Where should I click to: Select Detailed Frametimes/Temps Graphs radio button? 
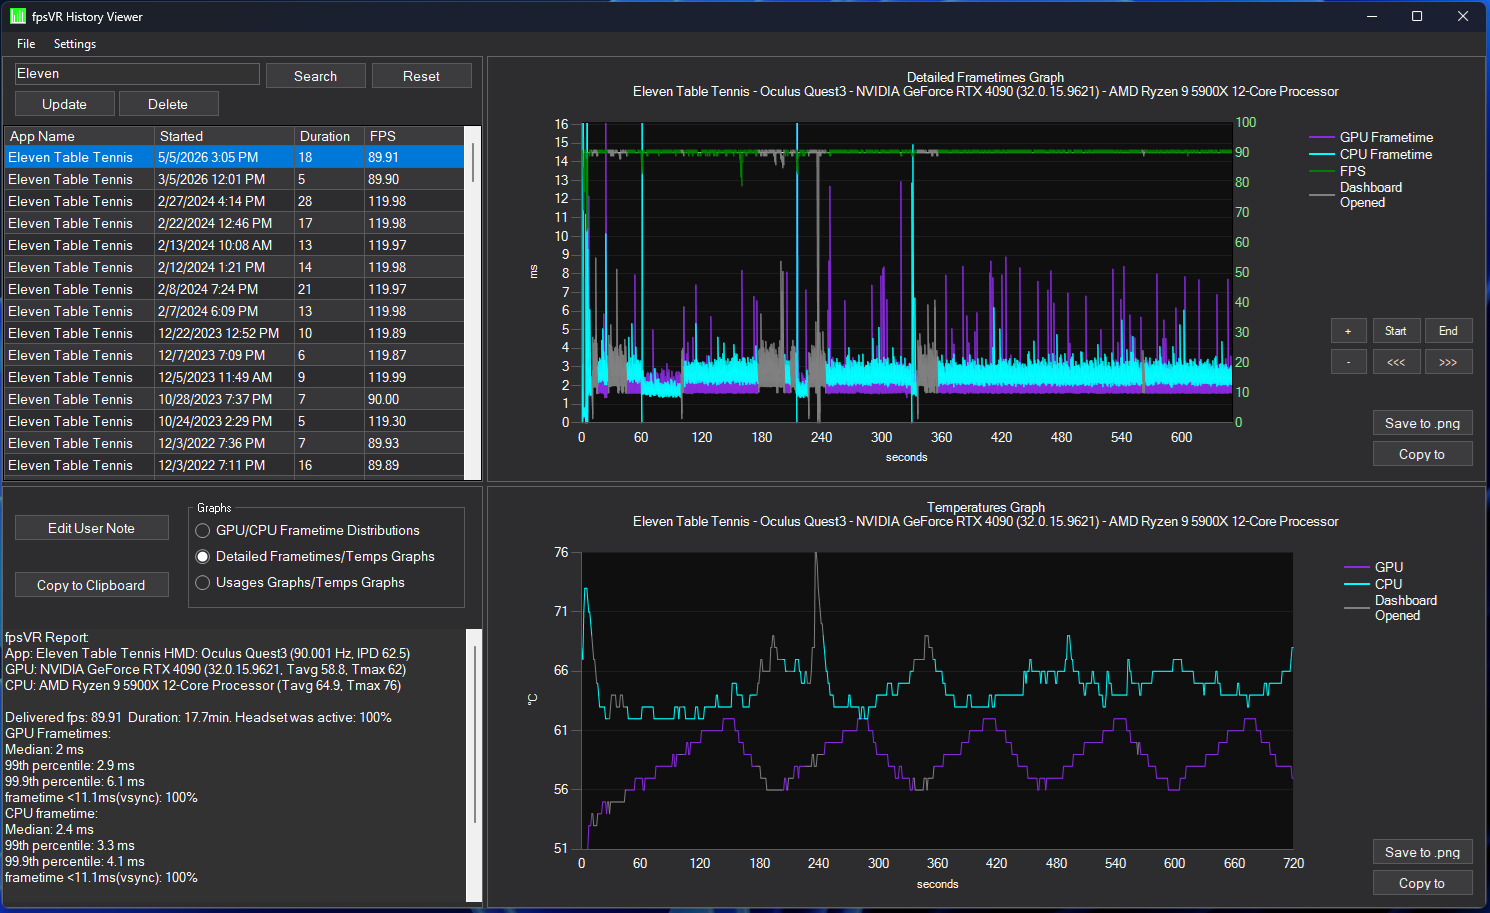[203, 557]
